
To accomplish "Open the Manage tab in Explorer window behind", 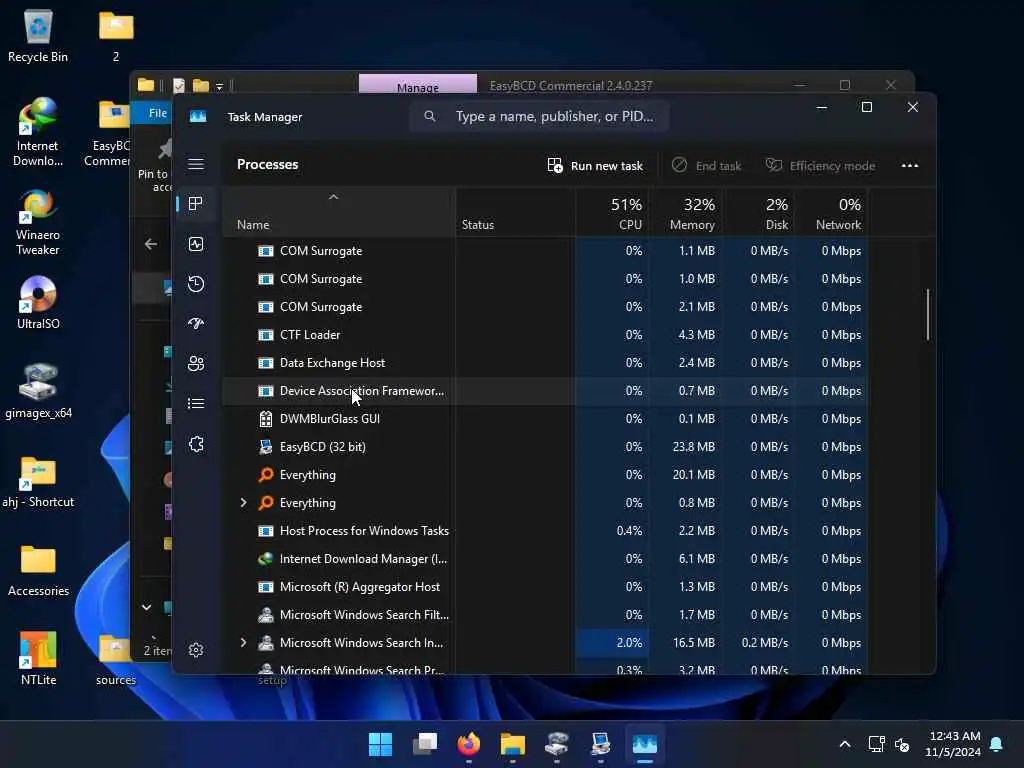I will point(418,86).
